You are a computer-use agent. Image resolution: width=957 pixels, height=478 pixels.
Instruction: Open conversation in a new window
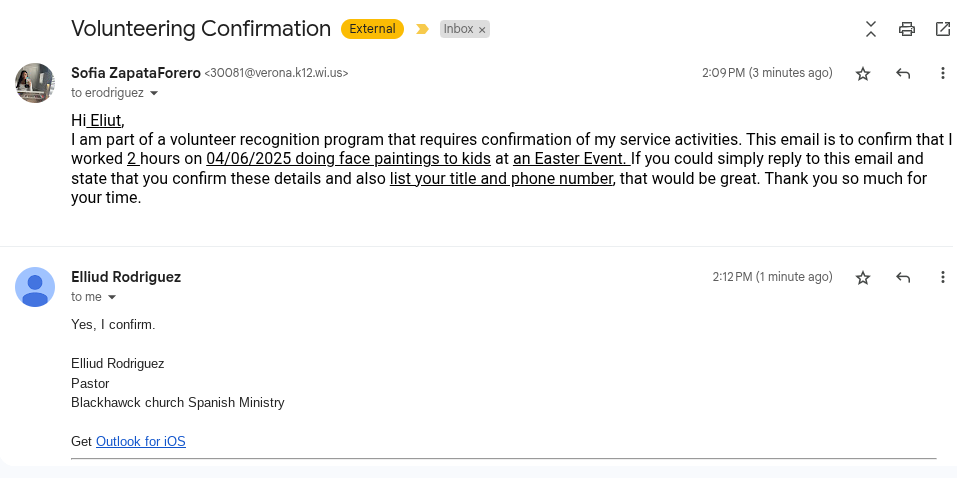click(x=942, y=29)
